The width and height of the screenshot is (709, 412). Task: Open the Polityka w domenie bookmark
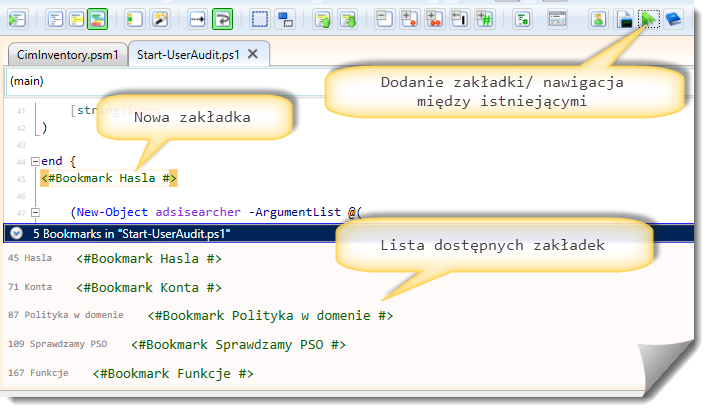[x=270, y=316]
